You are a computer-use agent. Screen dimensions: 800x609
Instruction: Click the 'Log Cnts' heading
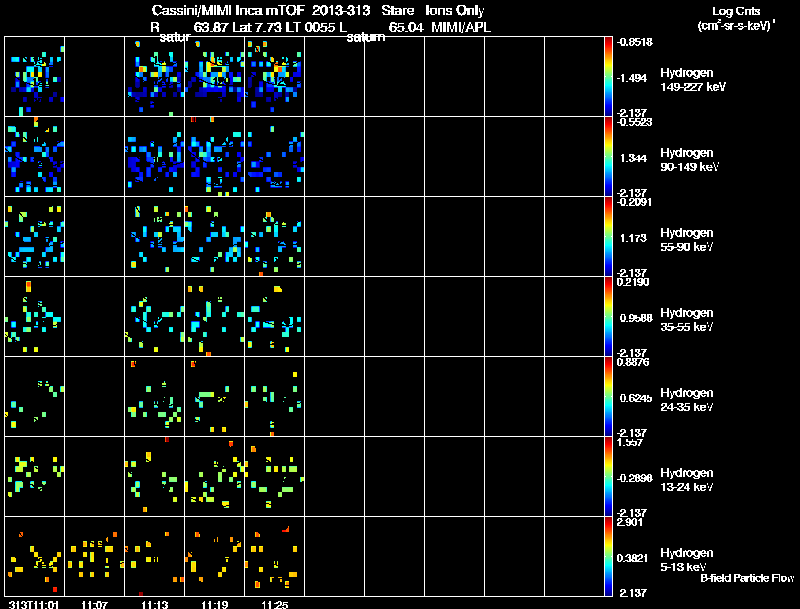pos(736,11)
